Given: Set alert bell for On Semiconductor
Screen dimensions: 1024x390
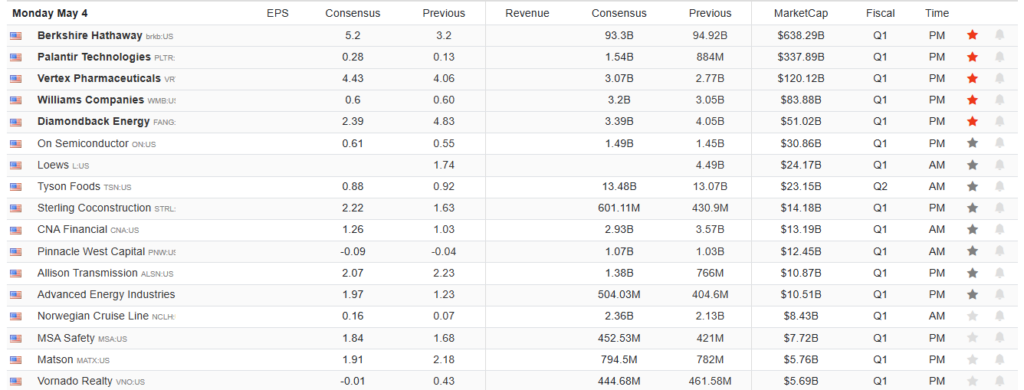Looking at the screenshot, I should click(999, 143).
